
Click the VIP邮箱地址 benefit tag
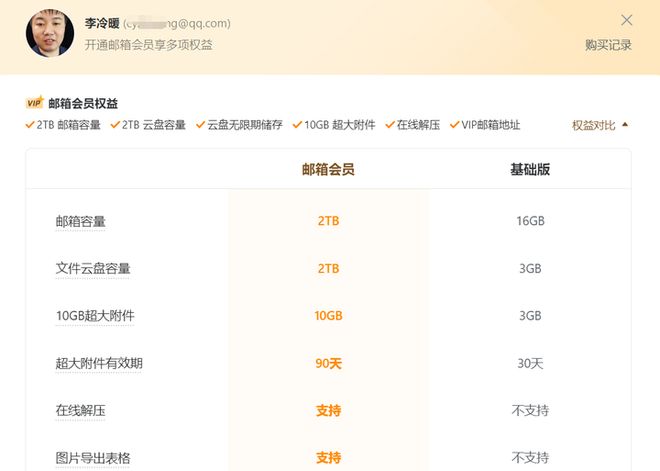click(x=485, y=125)
